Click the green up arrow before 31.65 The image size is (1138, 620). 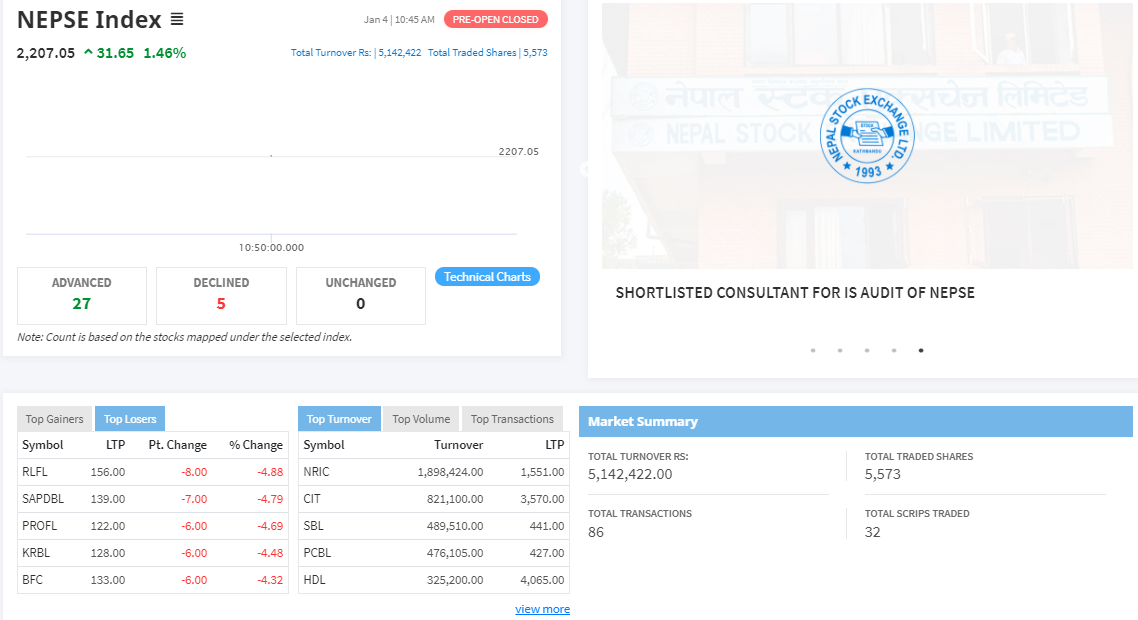(89, 52)
